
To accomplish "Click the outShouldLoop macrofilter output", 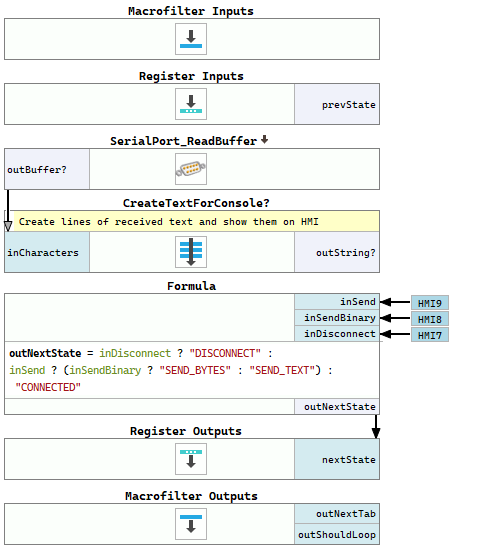I will click(x=337, y=535).
